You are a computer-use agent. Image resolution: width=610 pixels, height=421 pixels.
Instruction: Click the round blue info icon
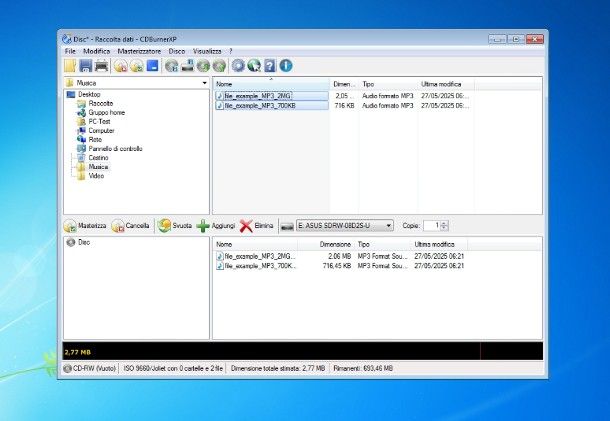tap(286, 66)
